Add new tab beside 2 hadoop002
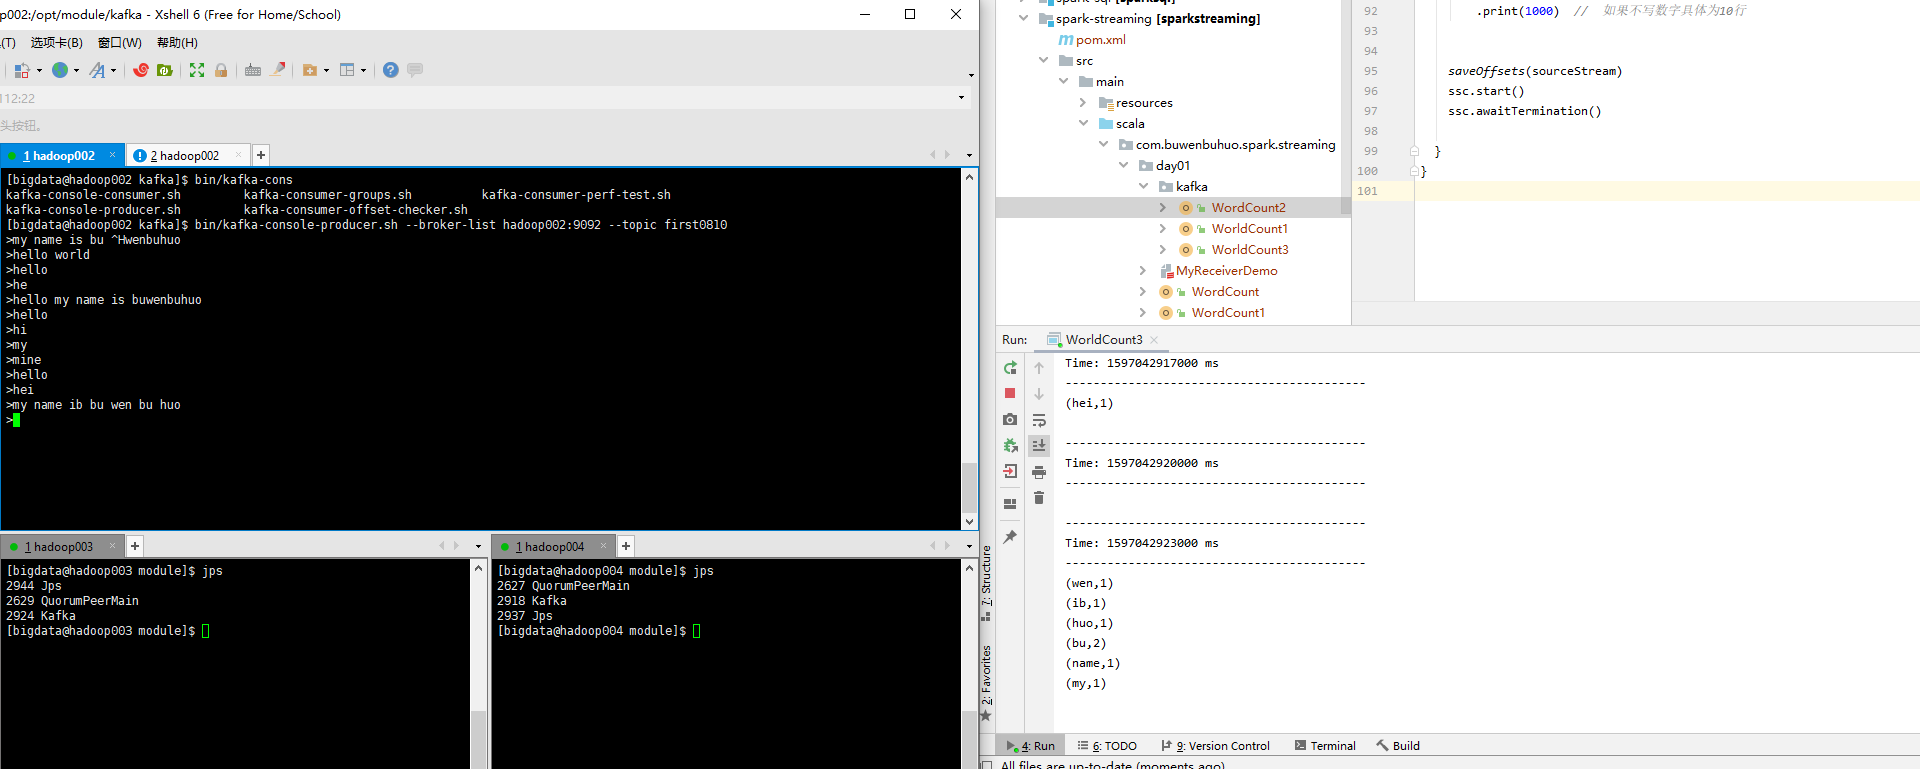The image size is (1920, 769). 261,155
